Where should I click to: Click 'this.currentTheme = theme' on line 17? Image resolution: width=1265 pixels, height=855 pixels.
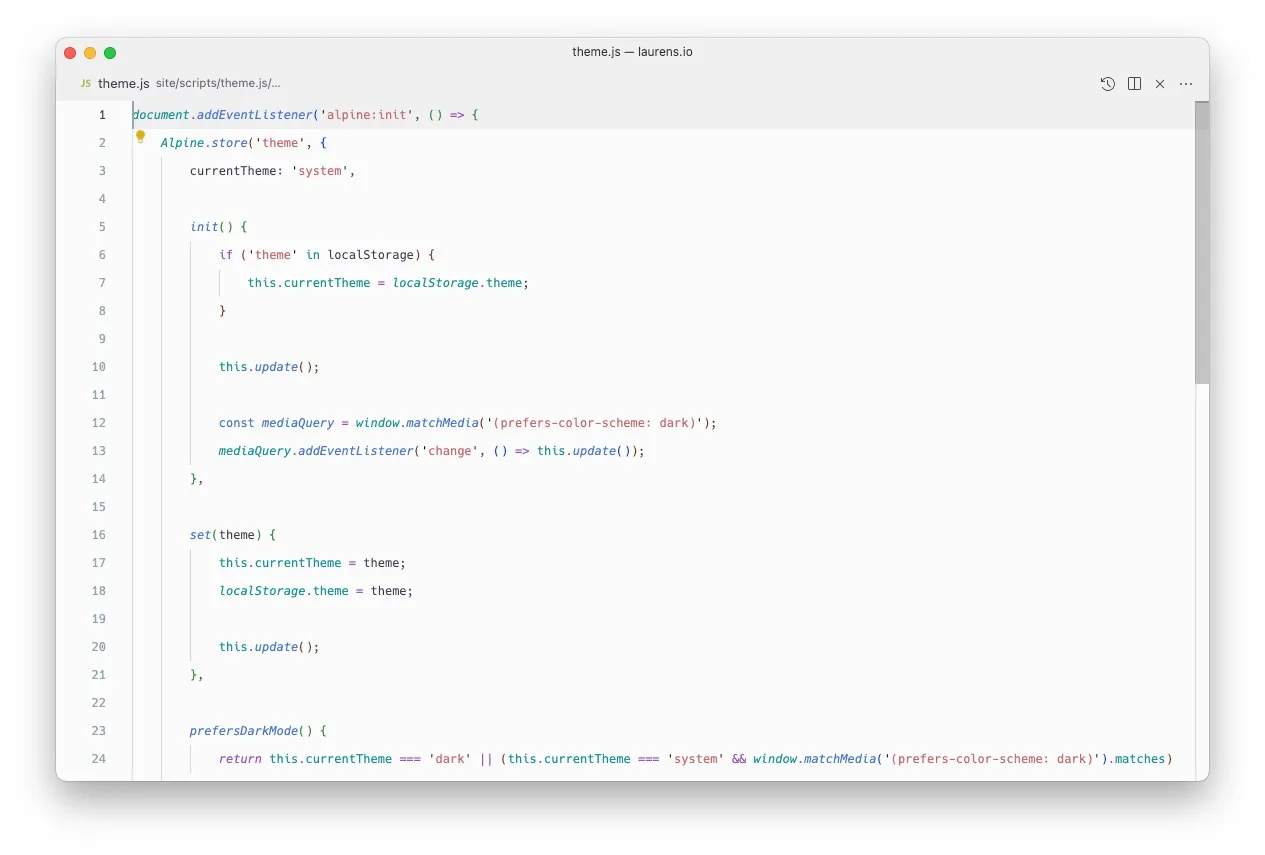pos(309,563)
